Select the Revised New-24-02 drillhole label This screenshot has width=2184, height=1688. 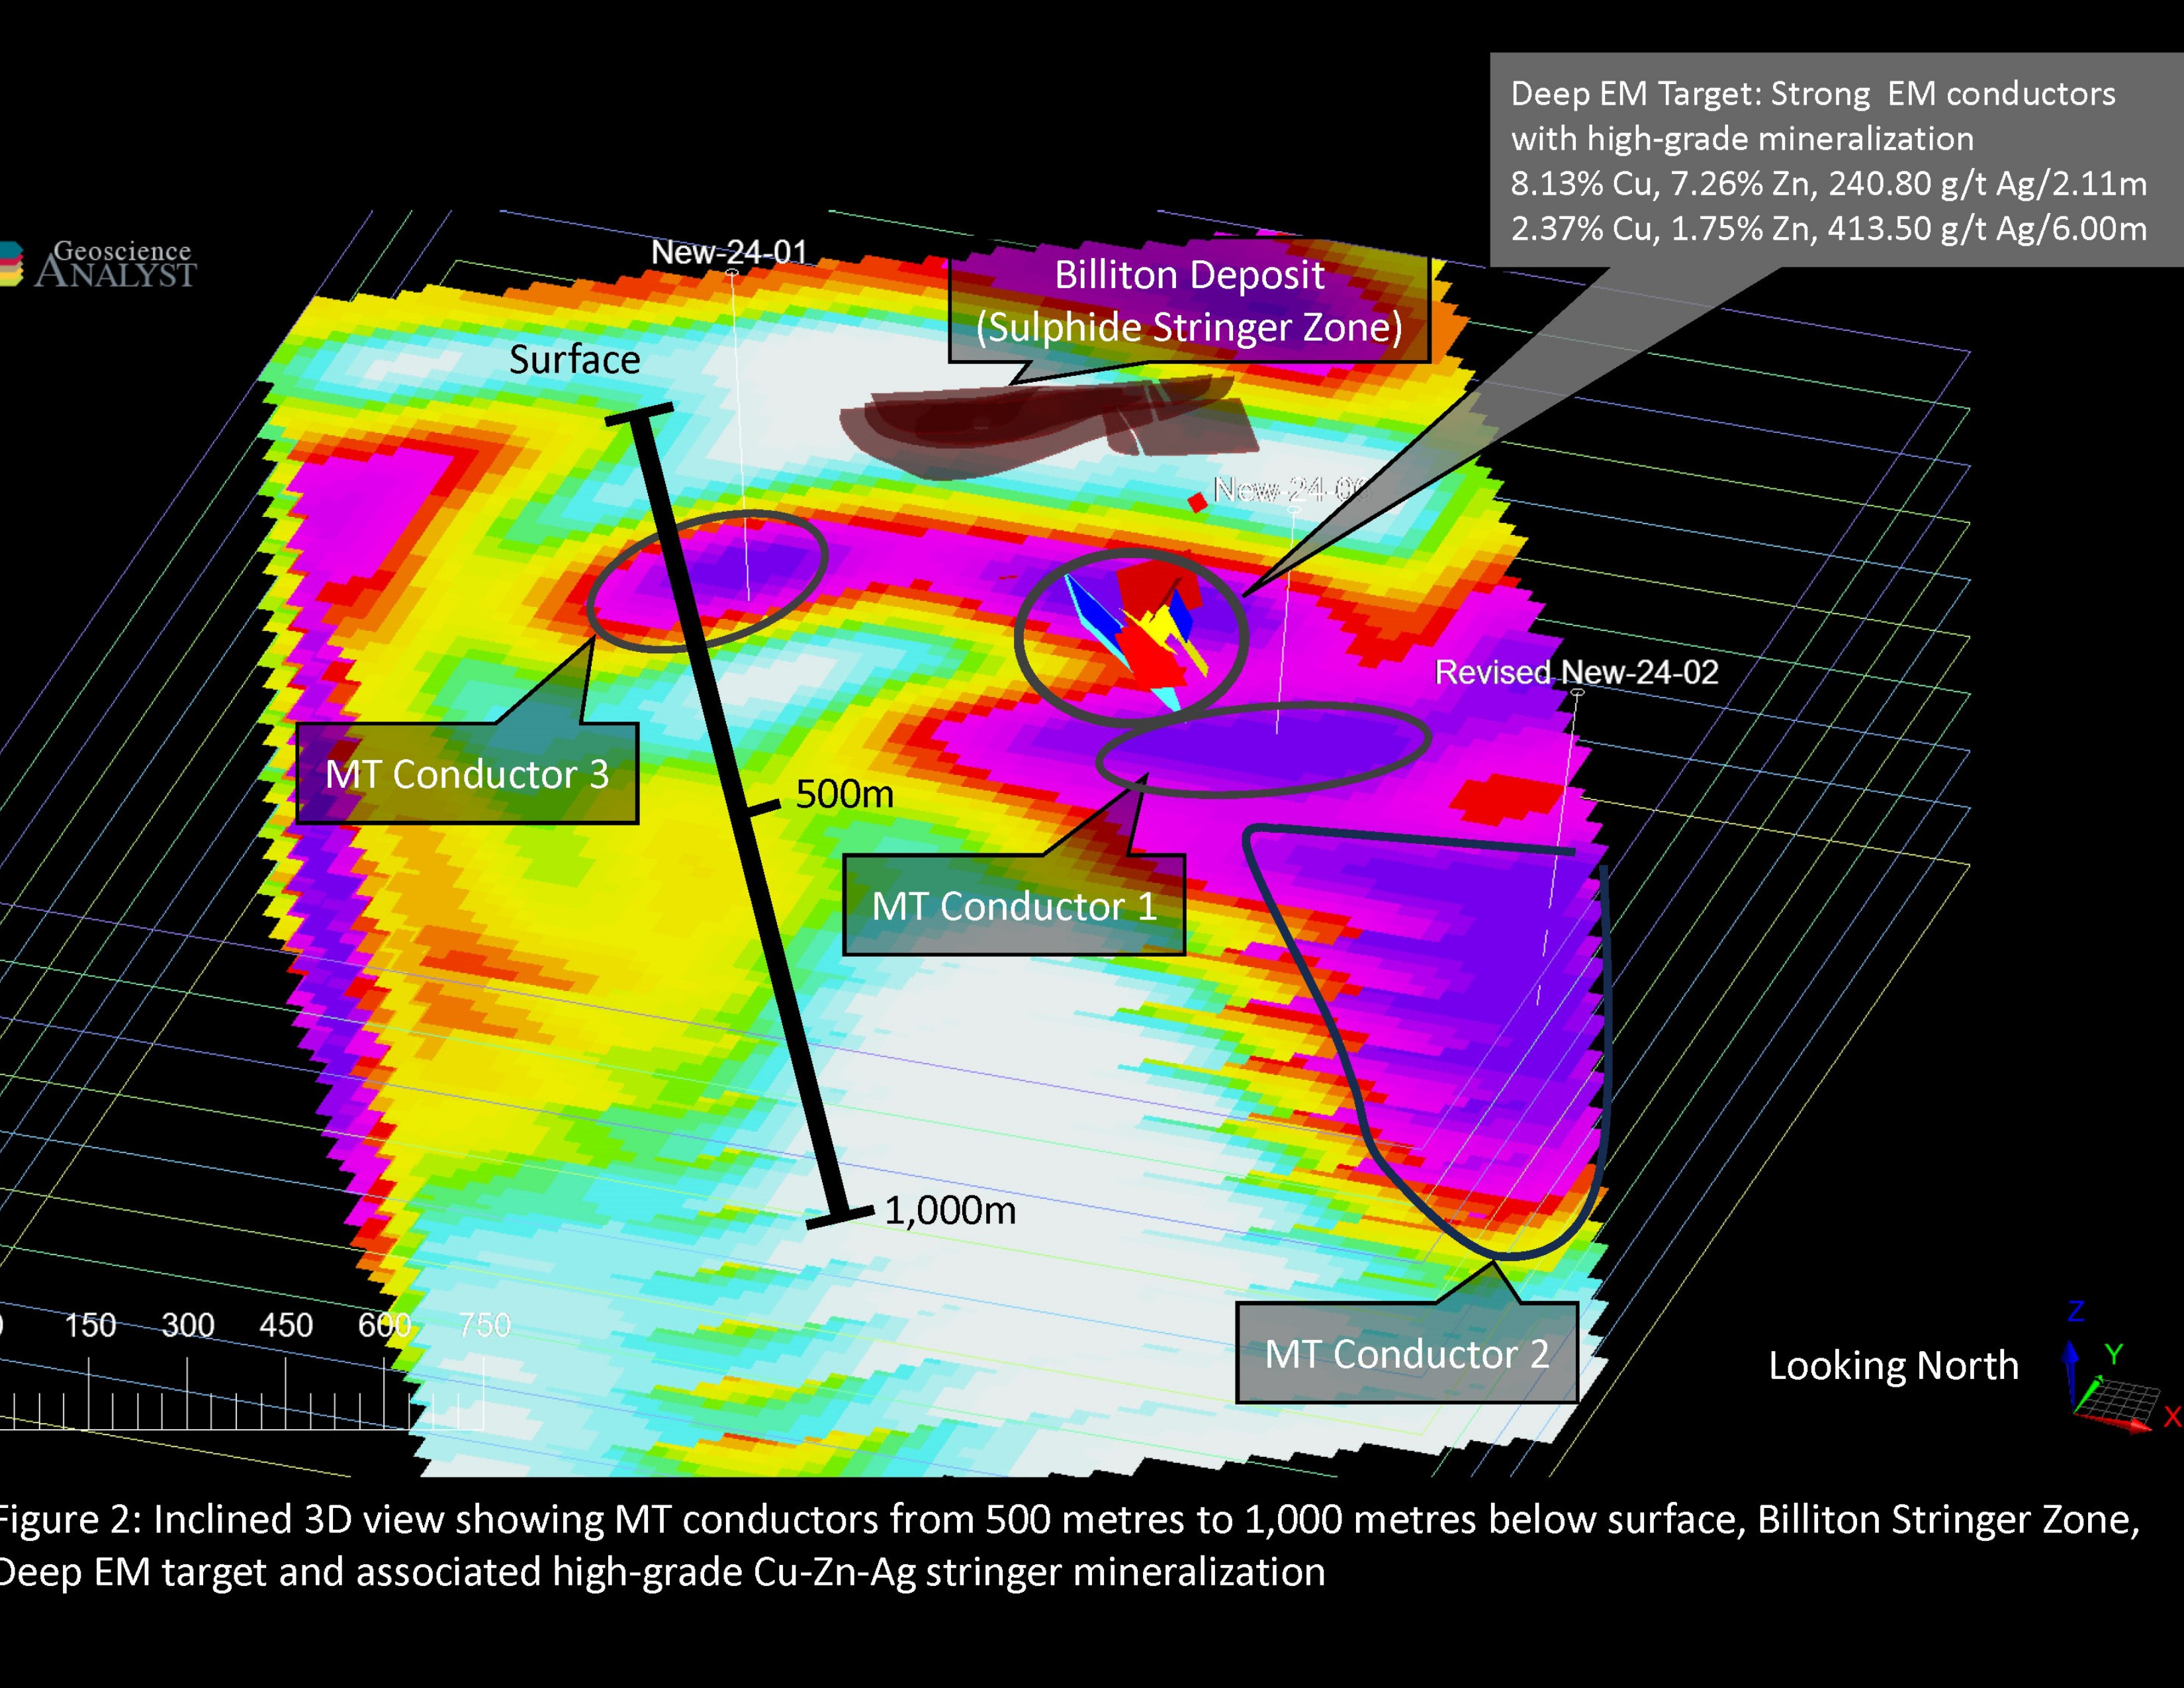[1576, 672]
